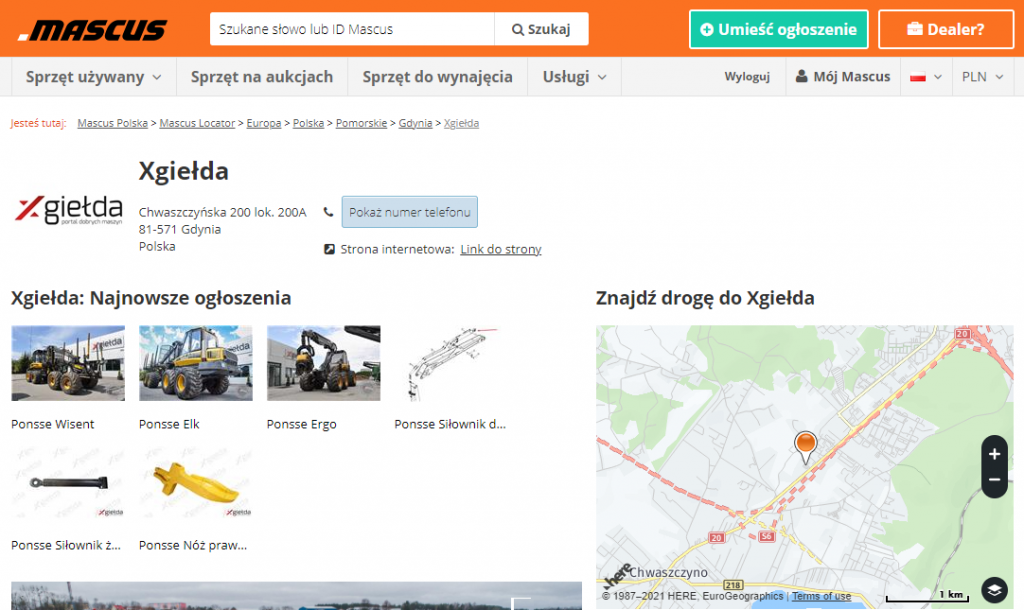Zoom in the map with plus icon

[x=994, y=453]
